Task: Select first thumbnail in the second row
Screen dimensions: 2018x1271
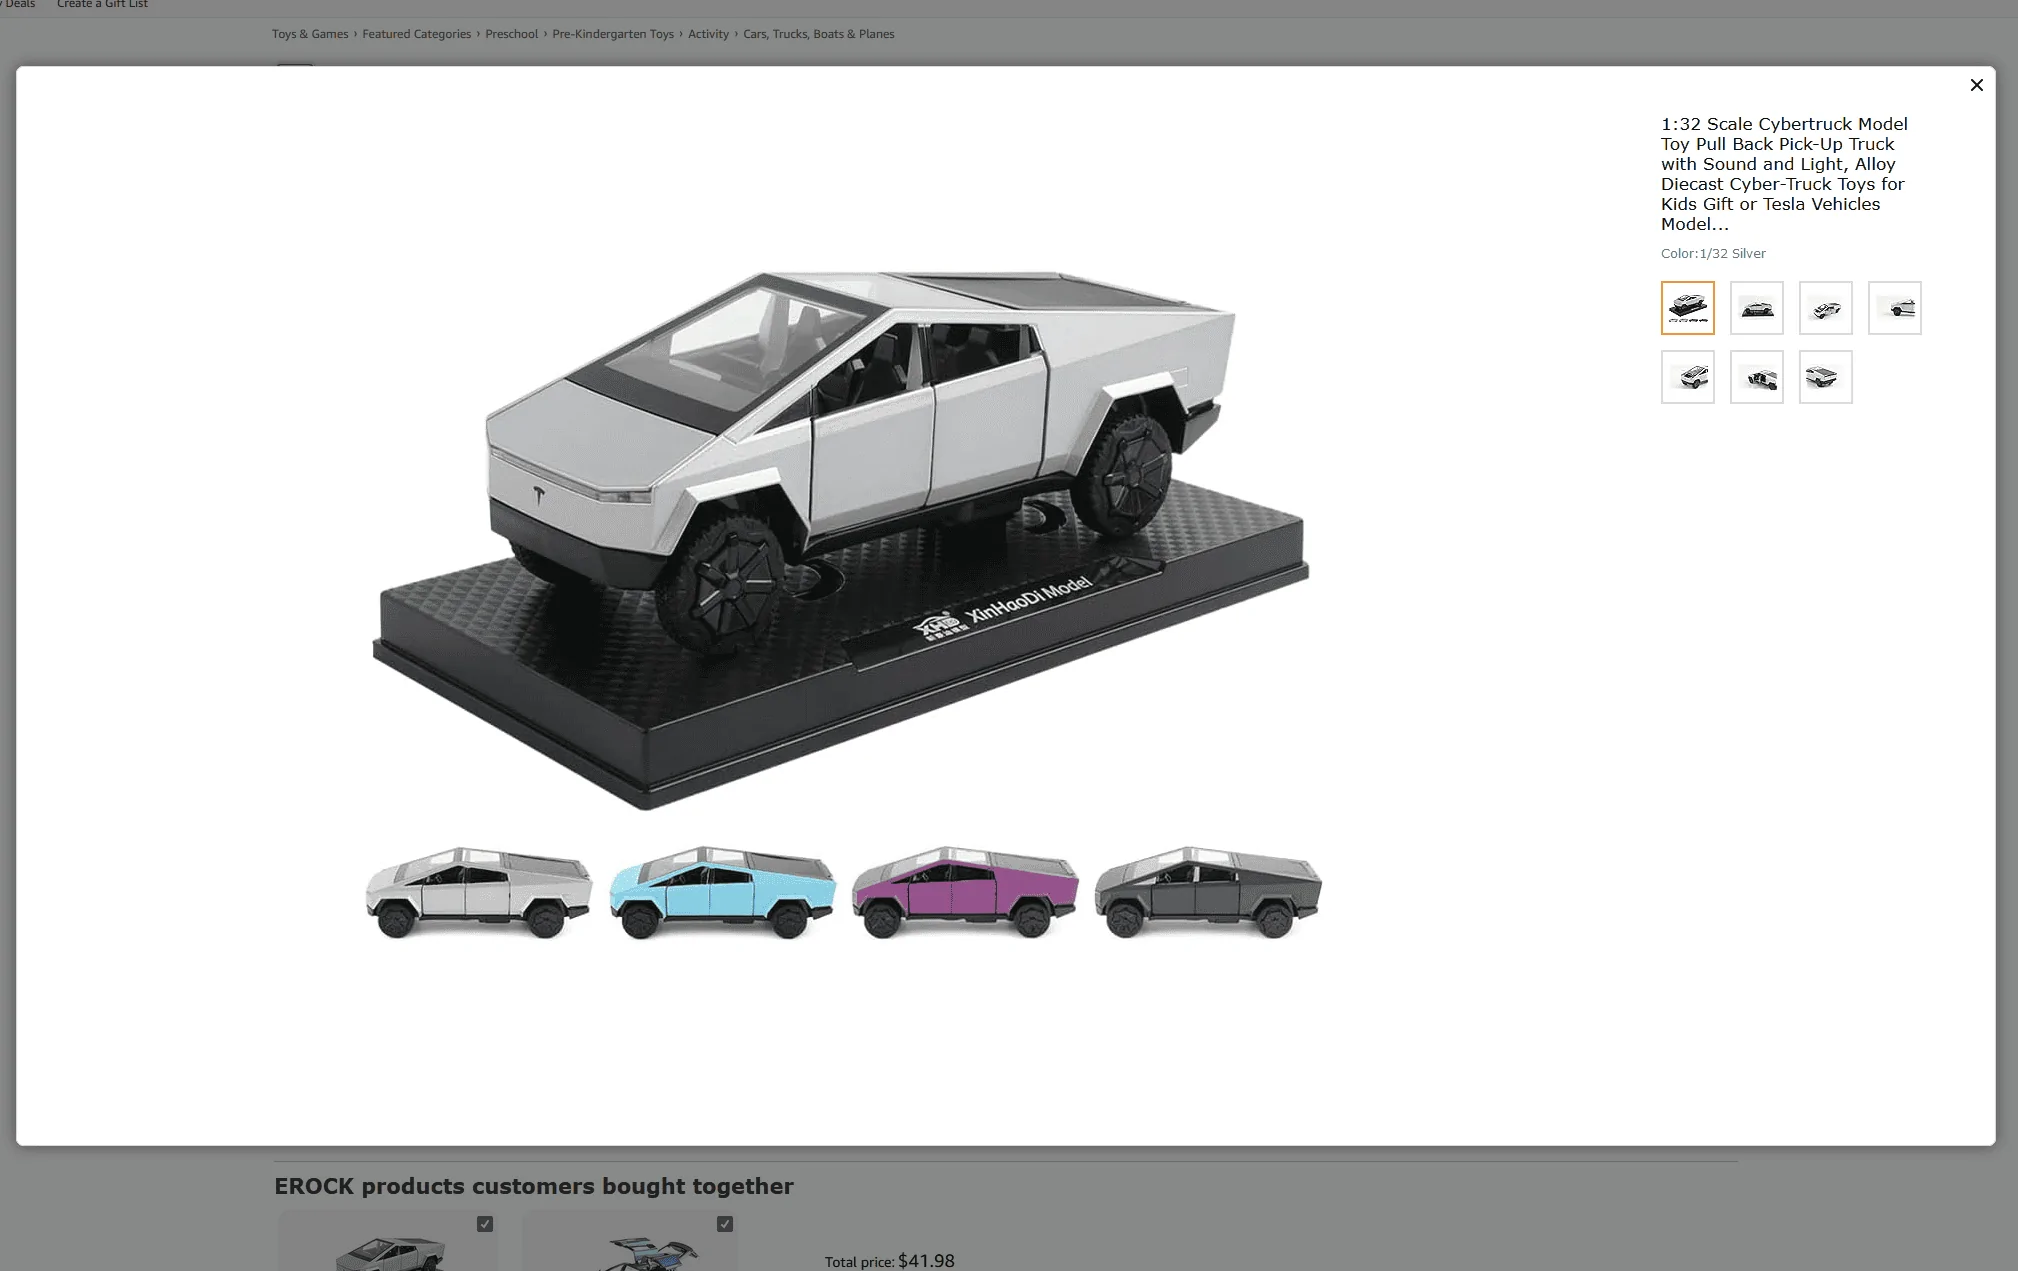Action: pyautogui.click(x=1687, y=377)
